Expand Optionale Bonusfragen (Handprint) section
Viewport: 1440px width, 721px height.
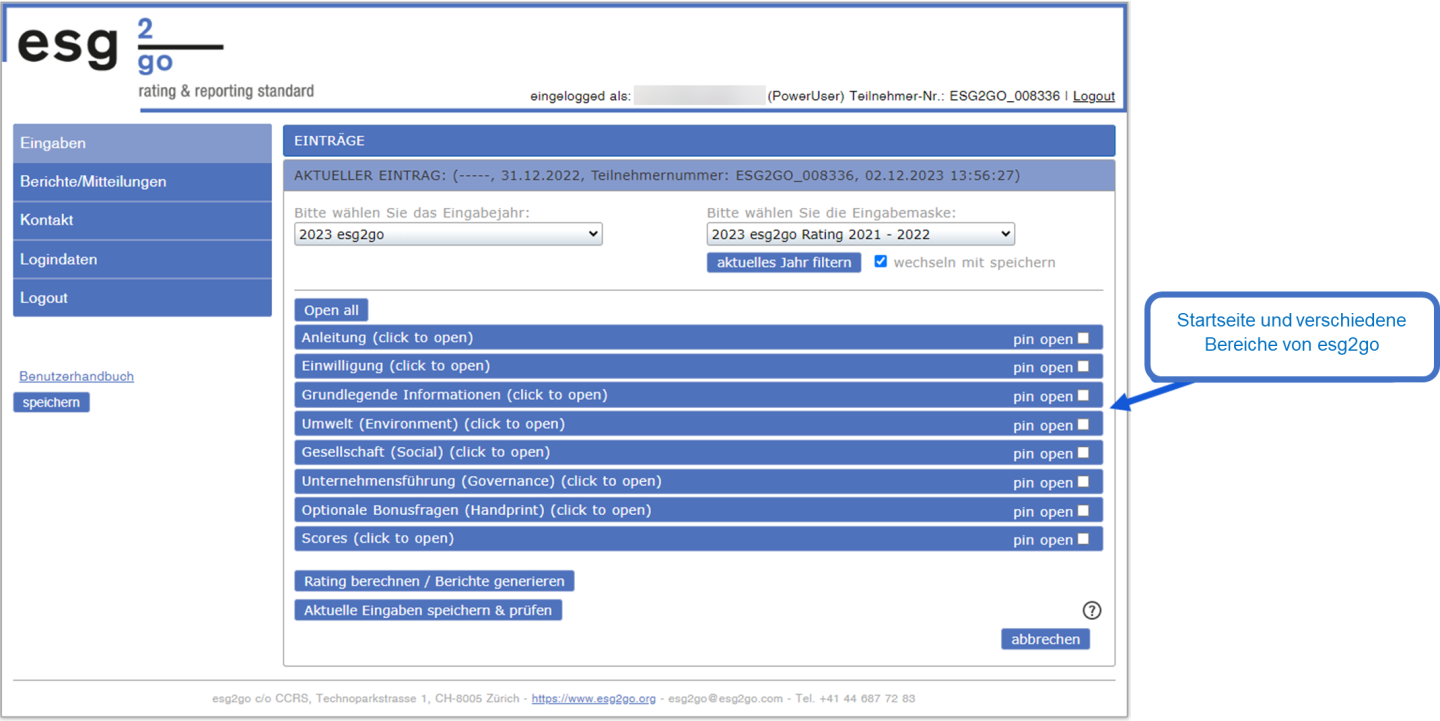[x=476, y=510]
